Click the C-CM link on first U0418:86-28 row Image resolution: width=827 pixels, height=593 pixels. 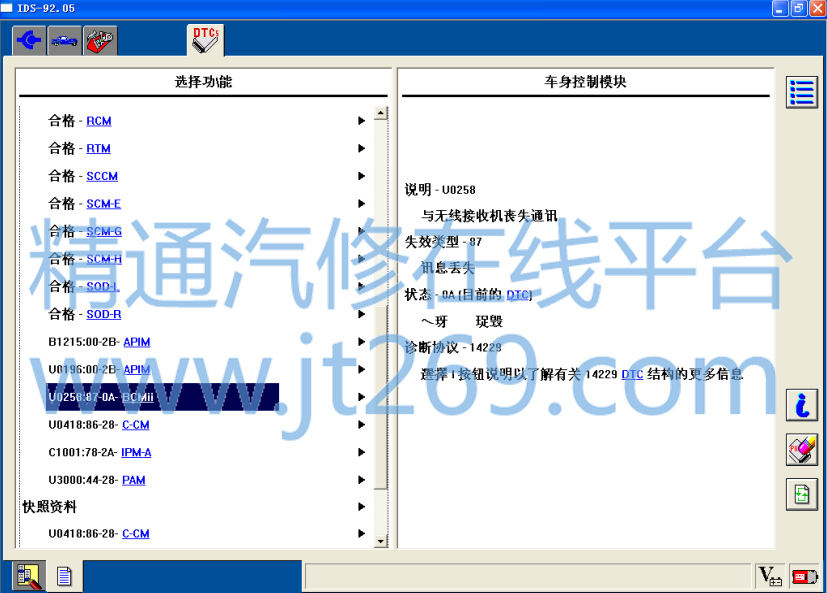(x=136, y=425)
